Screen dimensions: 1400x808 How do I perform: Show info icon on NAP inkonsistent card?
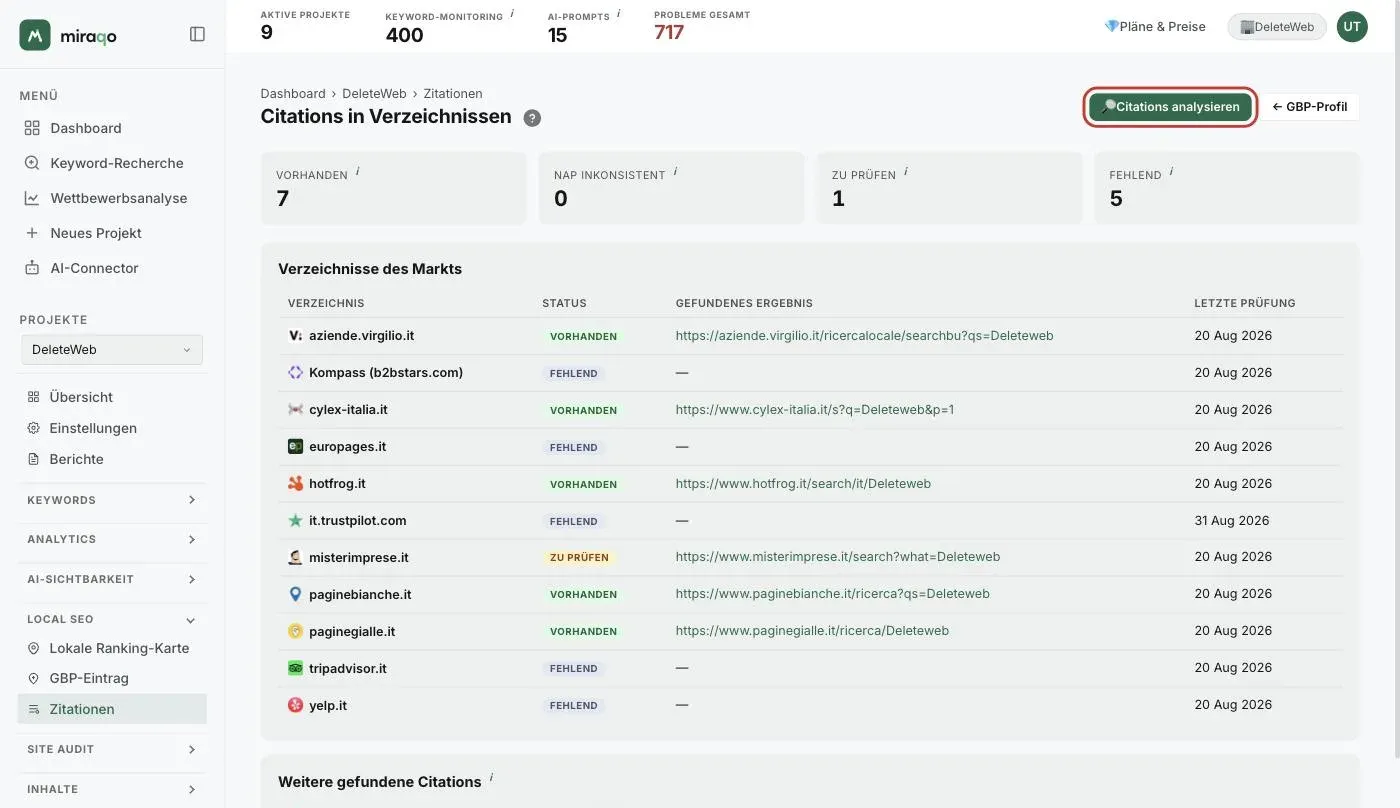pyautogui.click(x=675, y=171)
